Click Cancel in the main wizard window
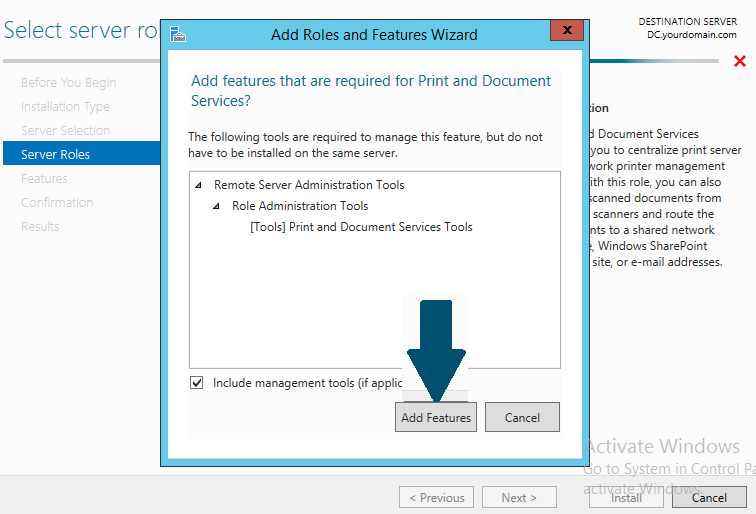 point(709,497)
